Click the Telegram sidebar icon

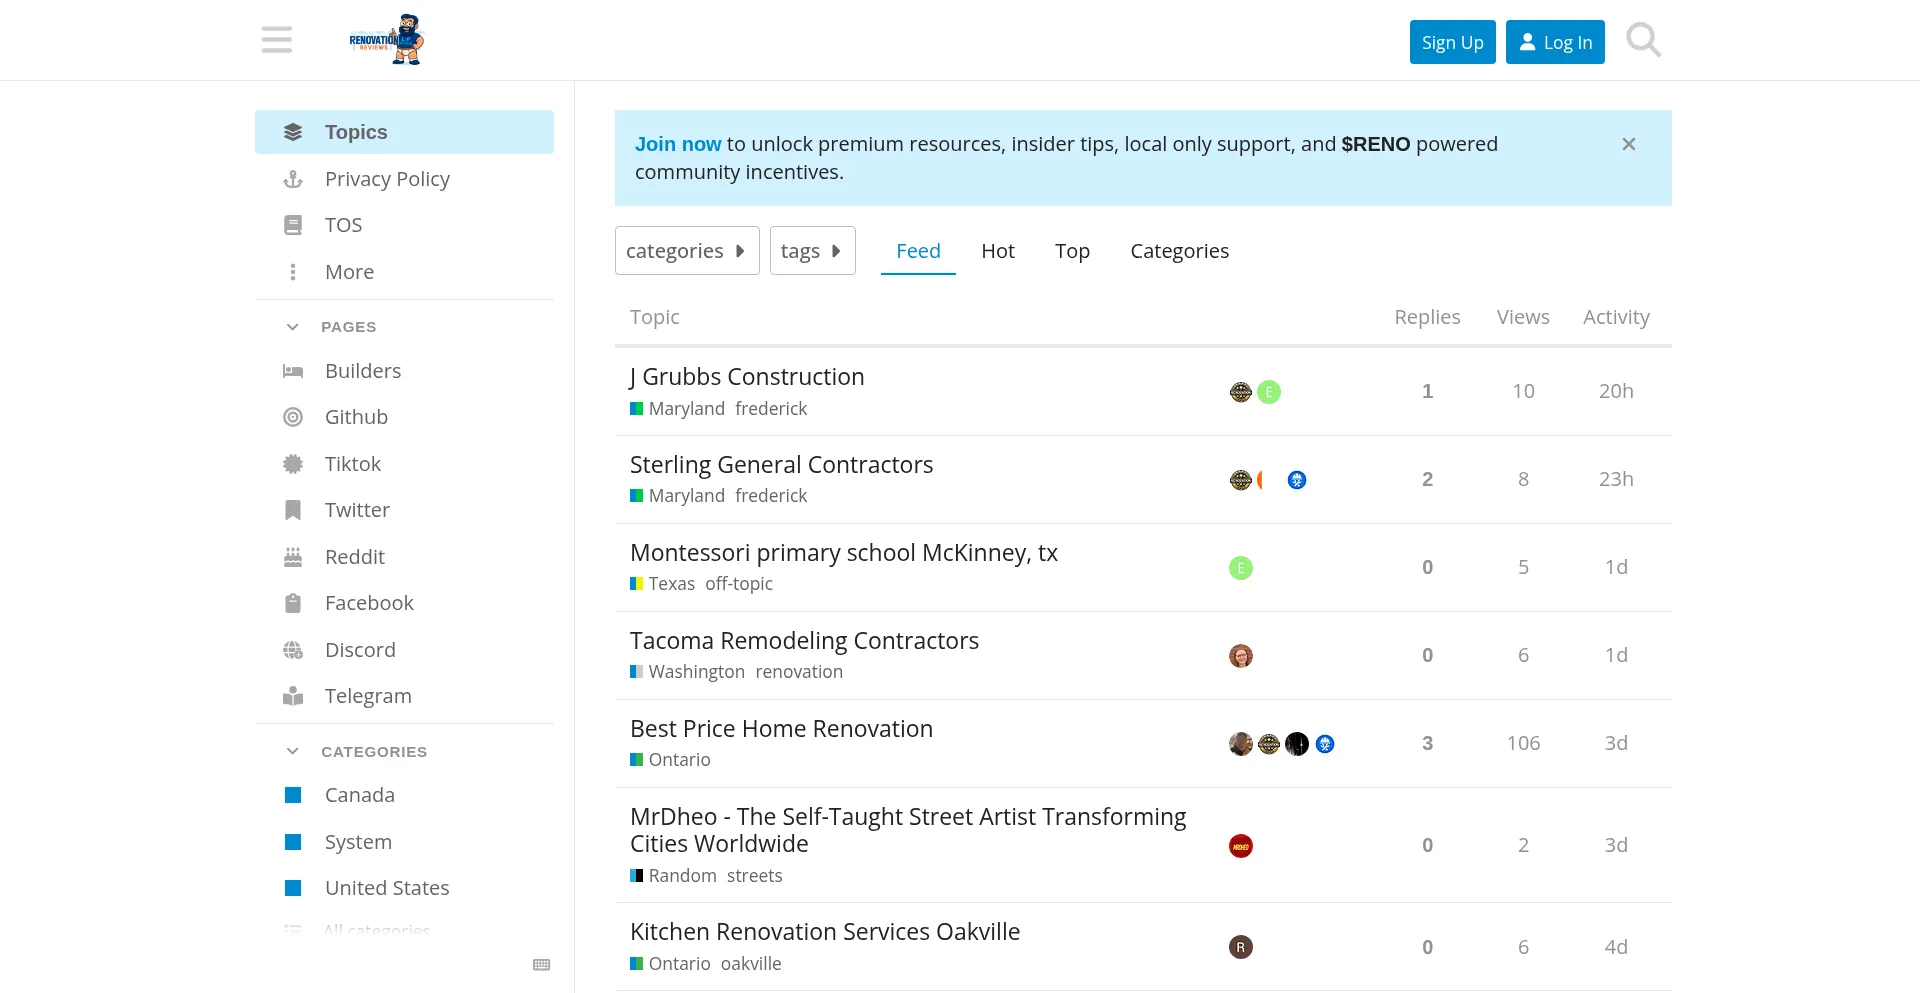pos(293,696)
